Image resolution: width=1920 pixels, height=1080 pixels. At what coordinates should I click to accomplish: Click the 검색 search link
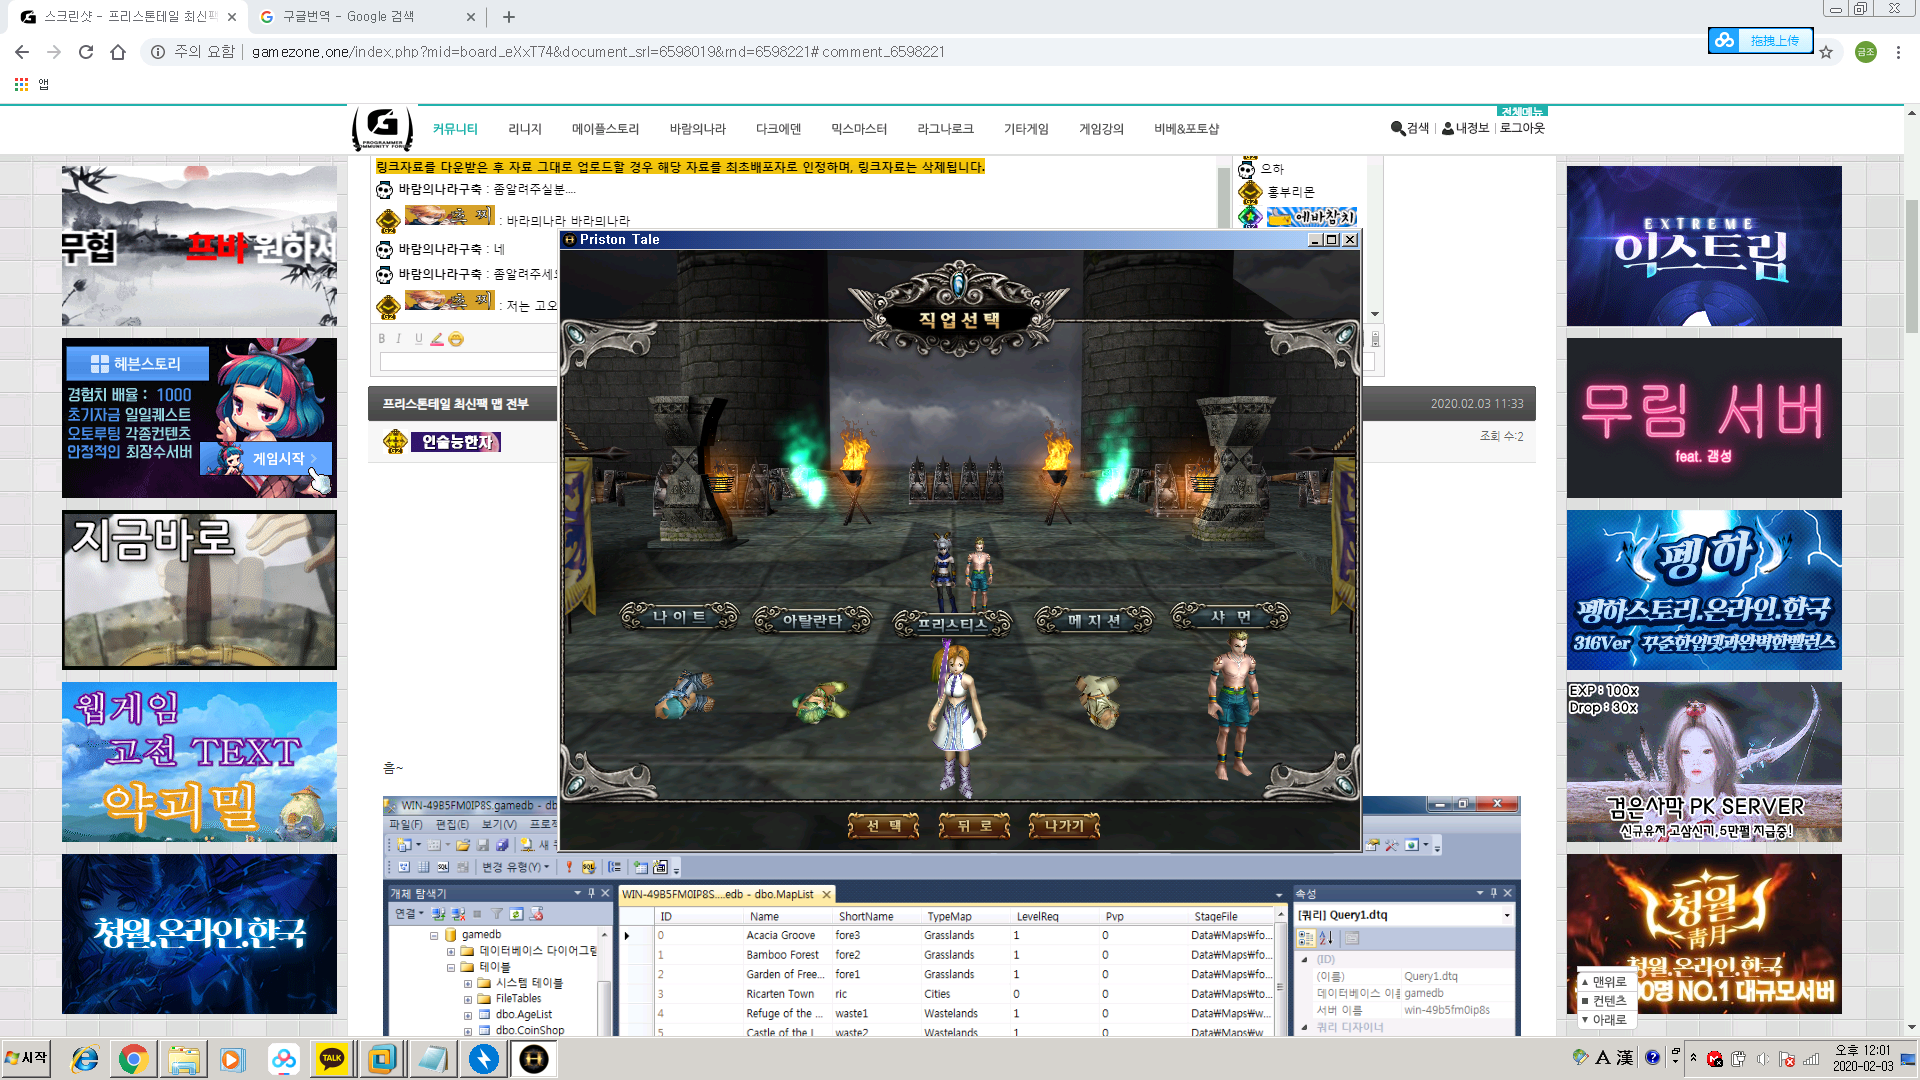1410,128
